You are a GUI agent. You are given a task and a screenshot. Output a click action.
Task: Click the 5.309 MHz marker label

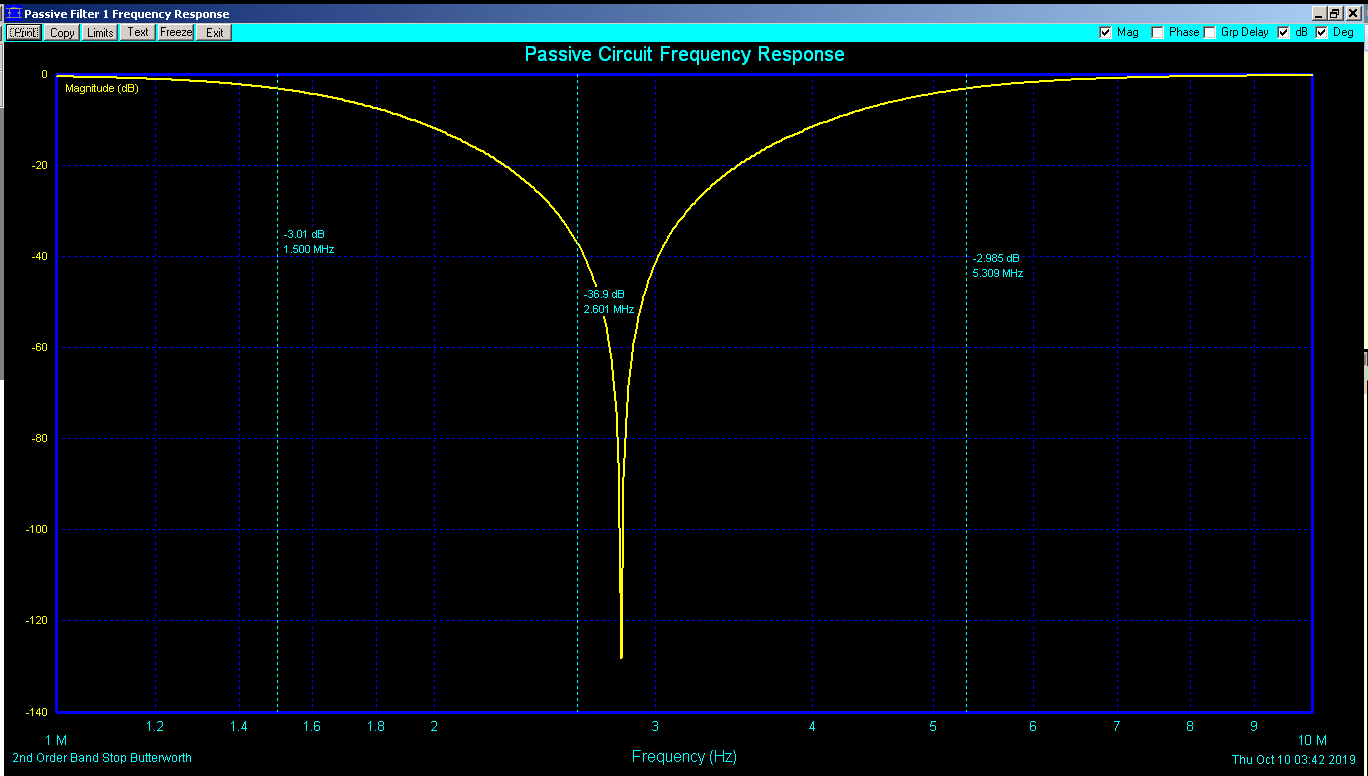point(998,273)
